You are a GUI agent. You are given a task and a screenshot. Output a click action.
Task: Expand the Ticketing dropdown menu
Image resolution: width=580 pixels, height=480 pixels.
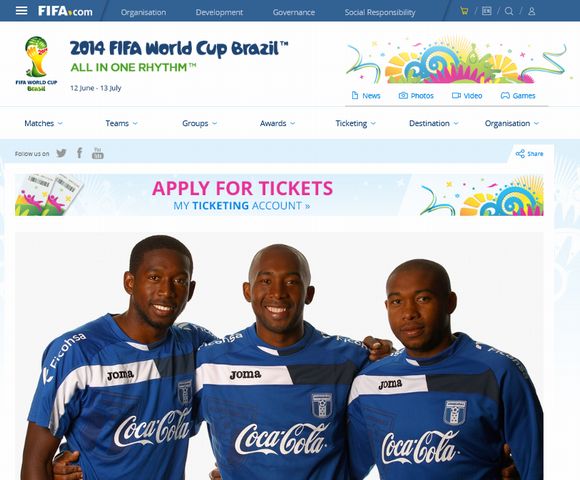click(x=355, y=123)
